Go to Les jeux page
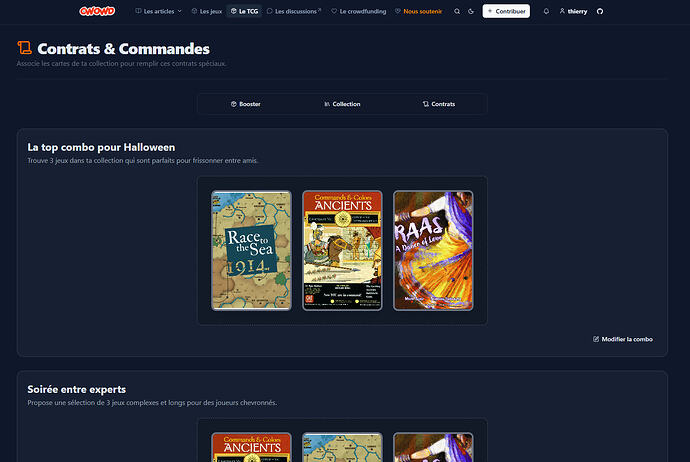The width and height of the screenshot is (690, 462). click(x=207, y=11)
